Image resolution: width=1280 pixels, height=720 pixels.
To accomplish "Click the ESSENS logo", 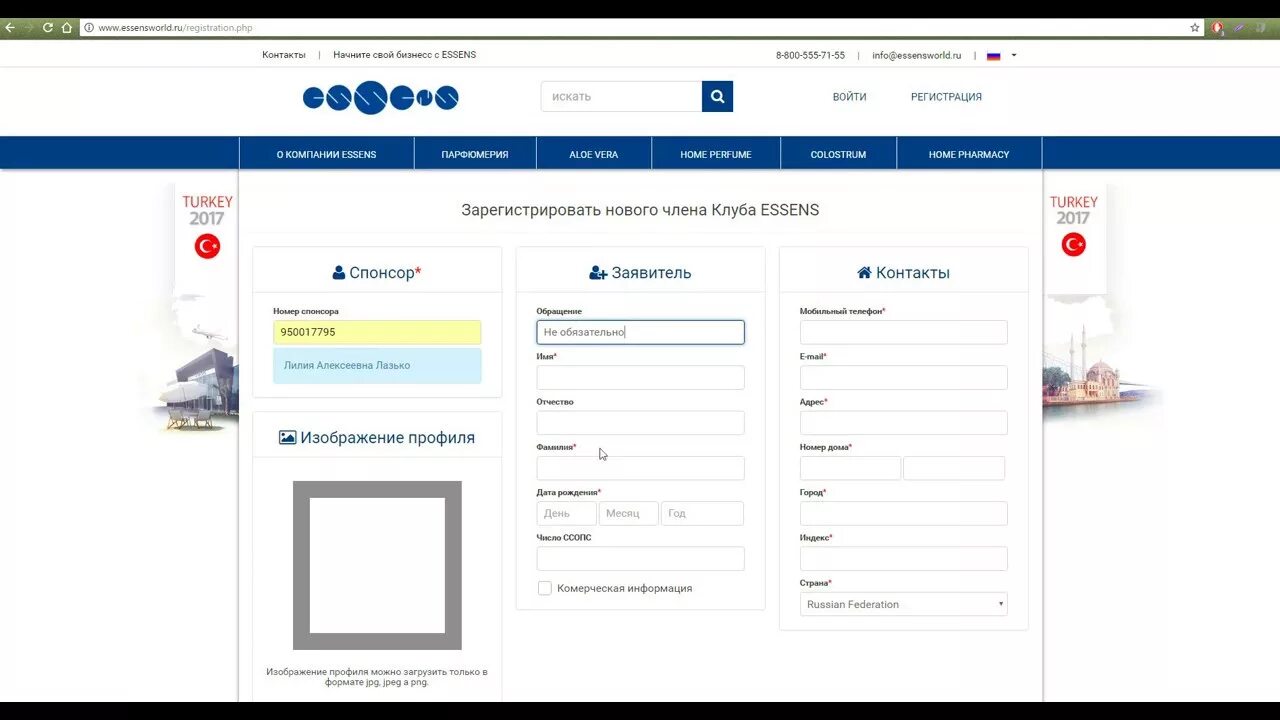I will (x=381, y=97).
